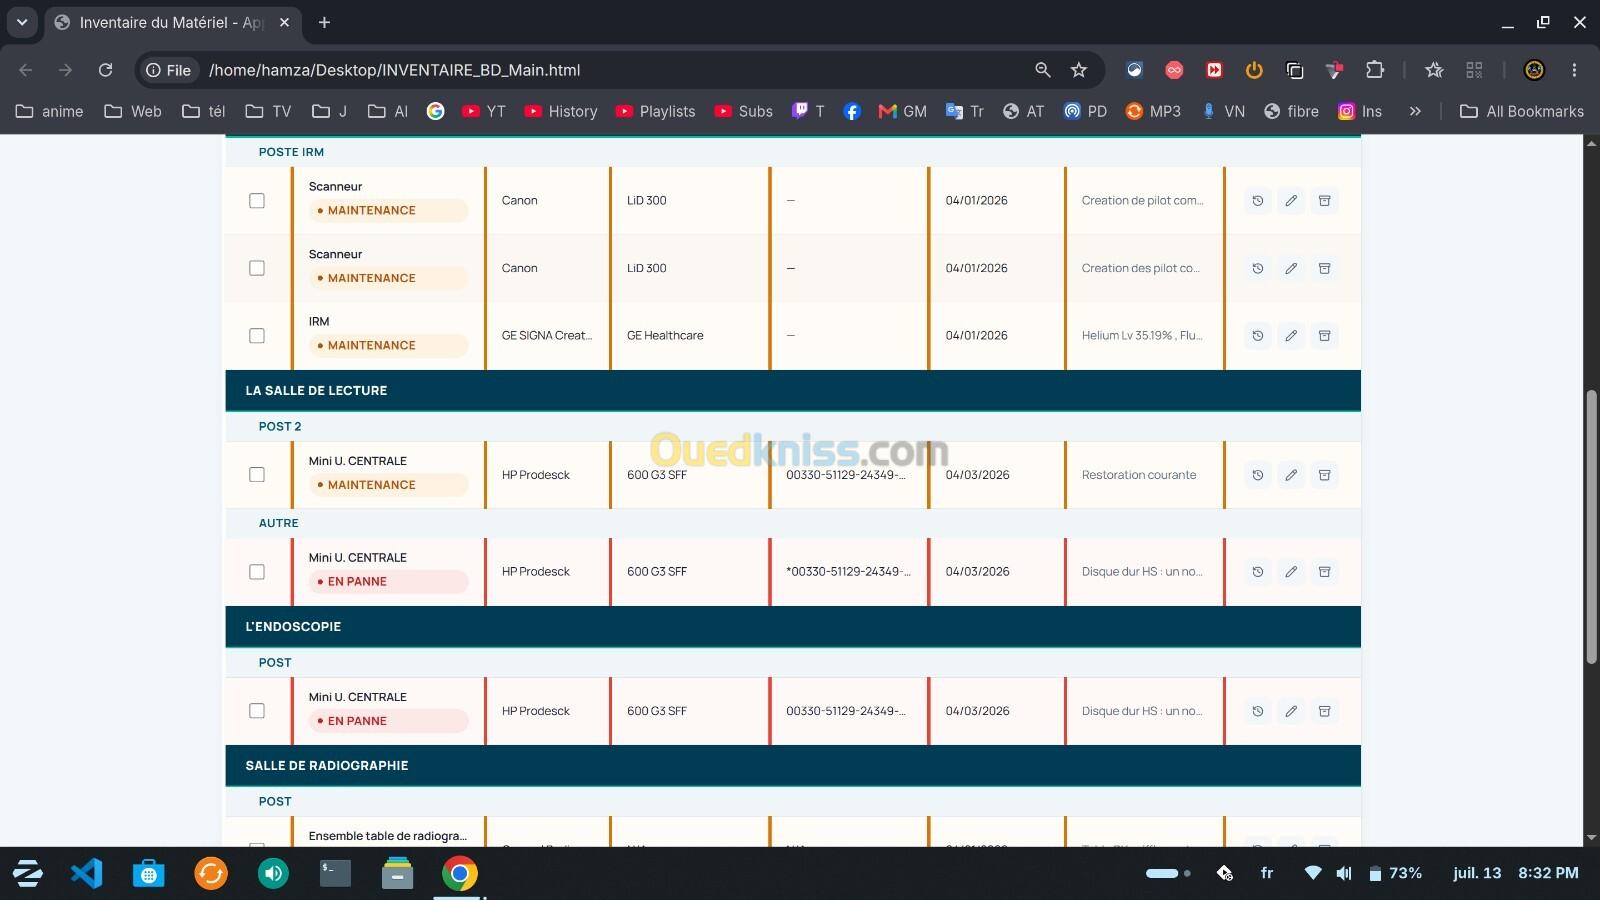This screenshot has height=900, width=1600.
Task: Check the Post 2 Mini U. CENTRALE row
Action: pos(257,475)
